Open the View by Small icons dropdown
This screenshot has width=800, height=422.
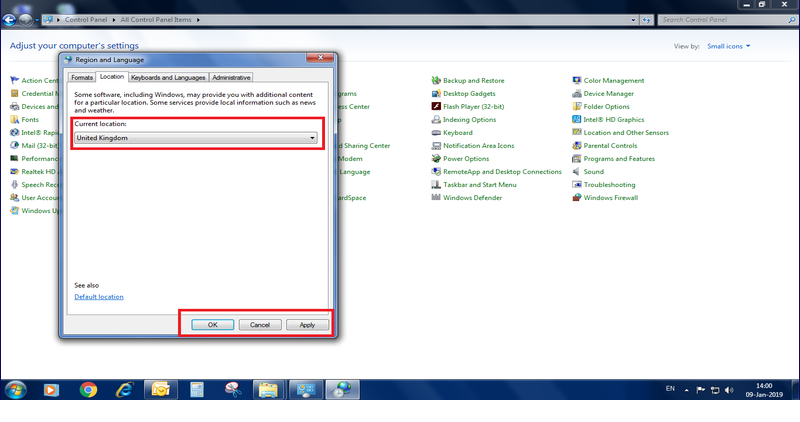pos(728,46)
